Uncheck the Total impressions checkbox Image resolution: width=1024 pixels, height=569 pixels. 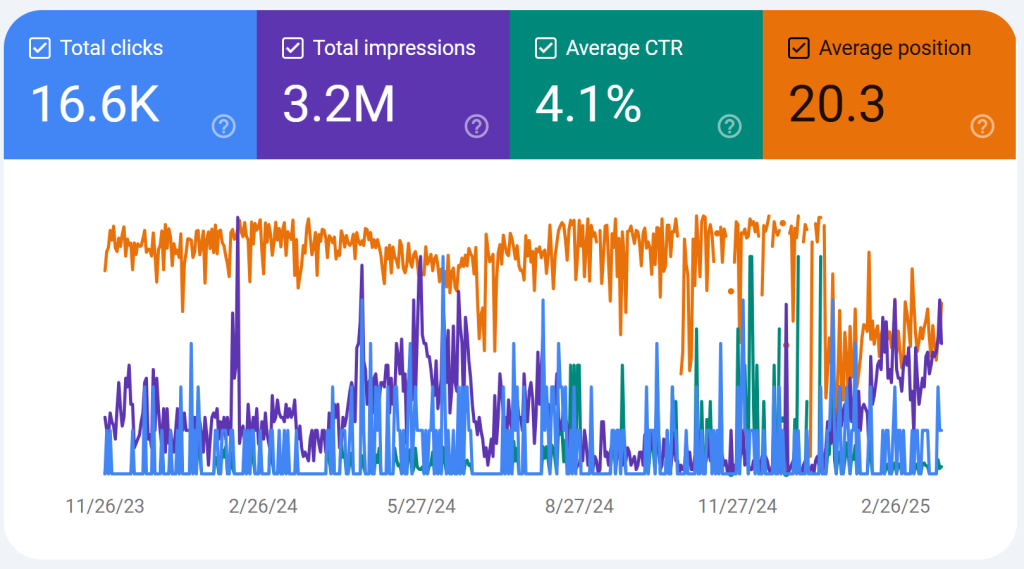pos(293,48)
